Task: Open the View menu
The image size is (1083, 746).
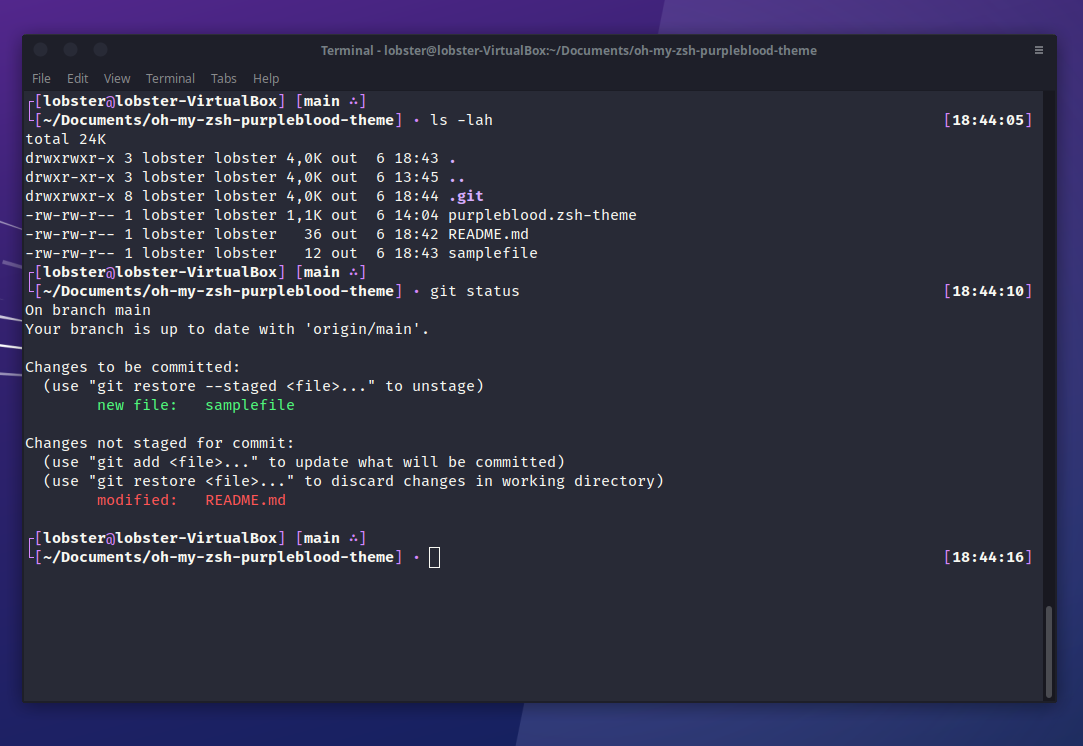Action: [117, 78]
